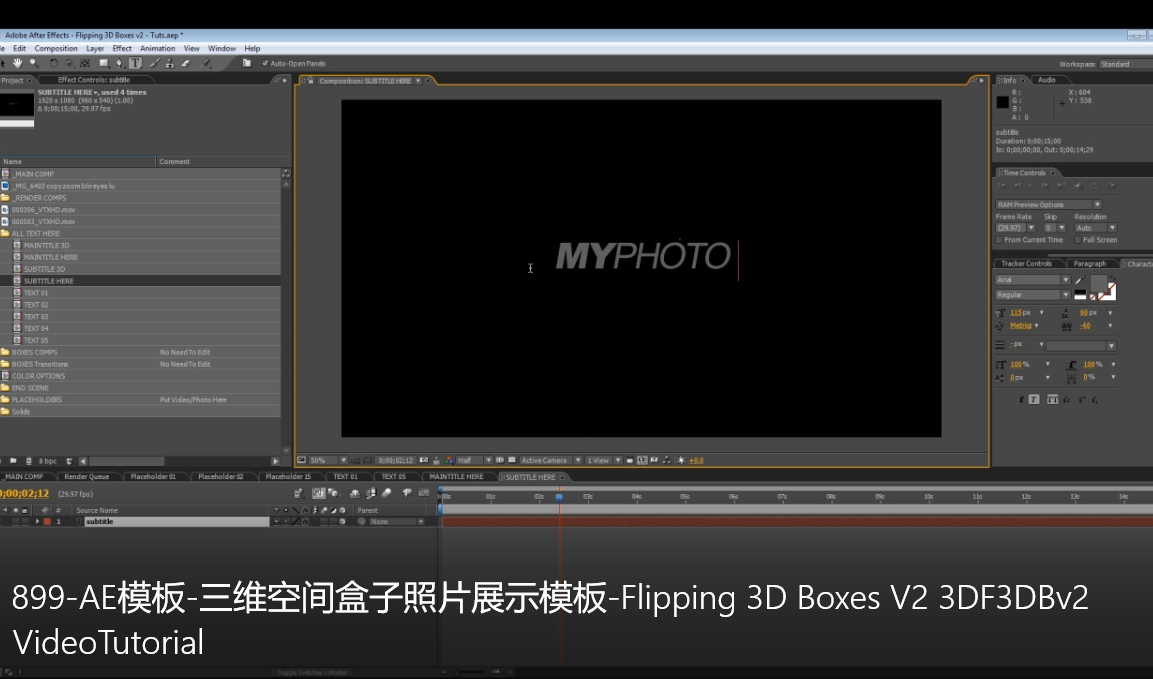Select the Hand tool
The image size is (1153, 679).
[18, 63]
